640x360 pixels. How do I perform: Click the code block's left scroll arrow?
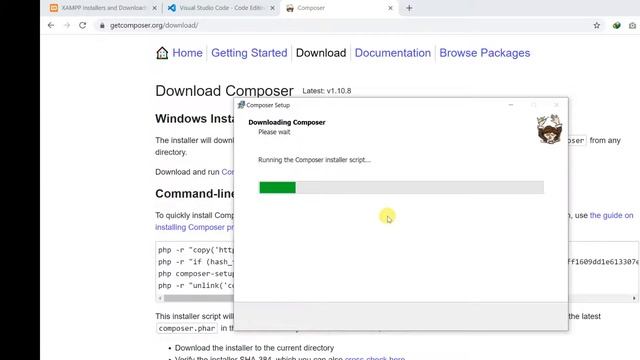tap(160, 298)
